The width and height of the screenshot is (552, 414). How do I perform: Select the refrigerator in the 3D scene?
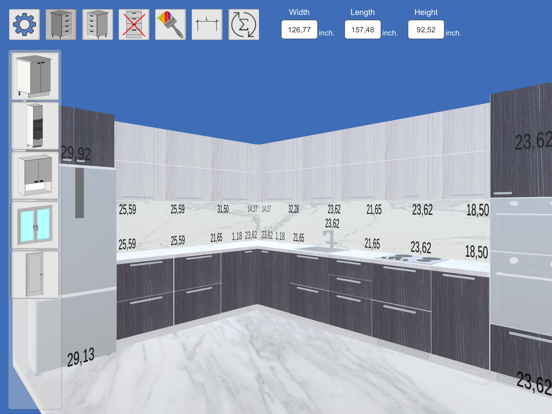[x=88, y=261]
